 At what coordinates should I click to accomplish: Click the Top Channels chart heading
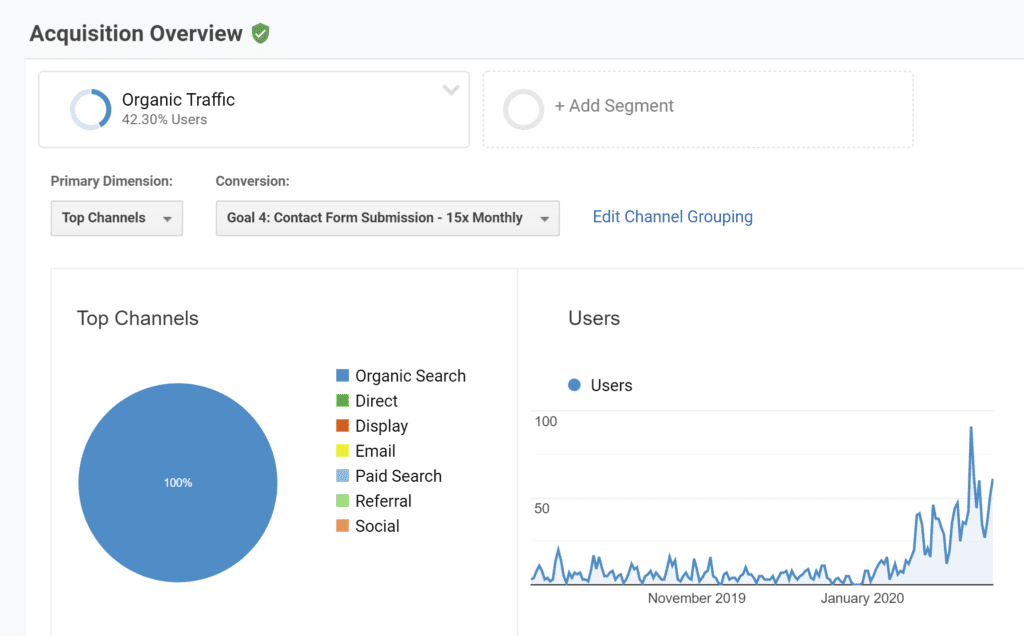(138, 318)
